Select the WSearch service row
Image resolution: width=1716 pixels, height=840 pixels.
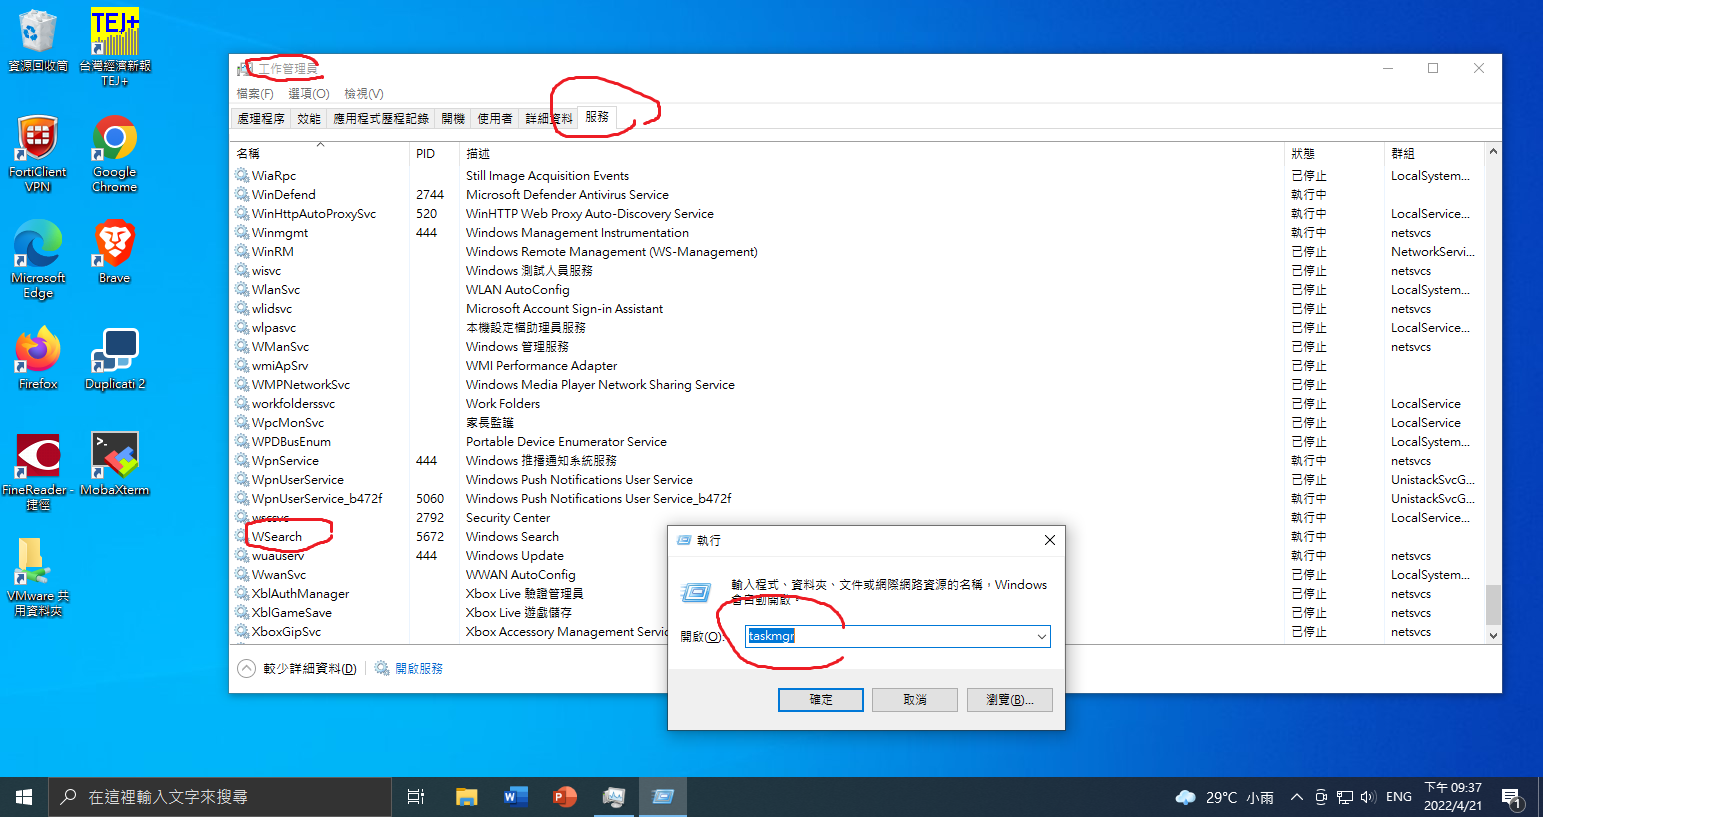click(x=277, y=537)
